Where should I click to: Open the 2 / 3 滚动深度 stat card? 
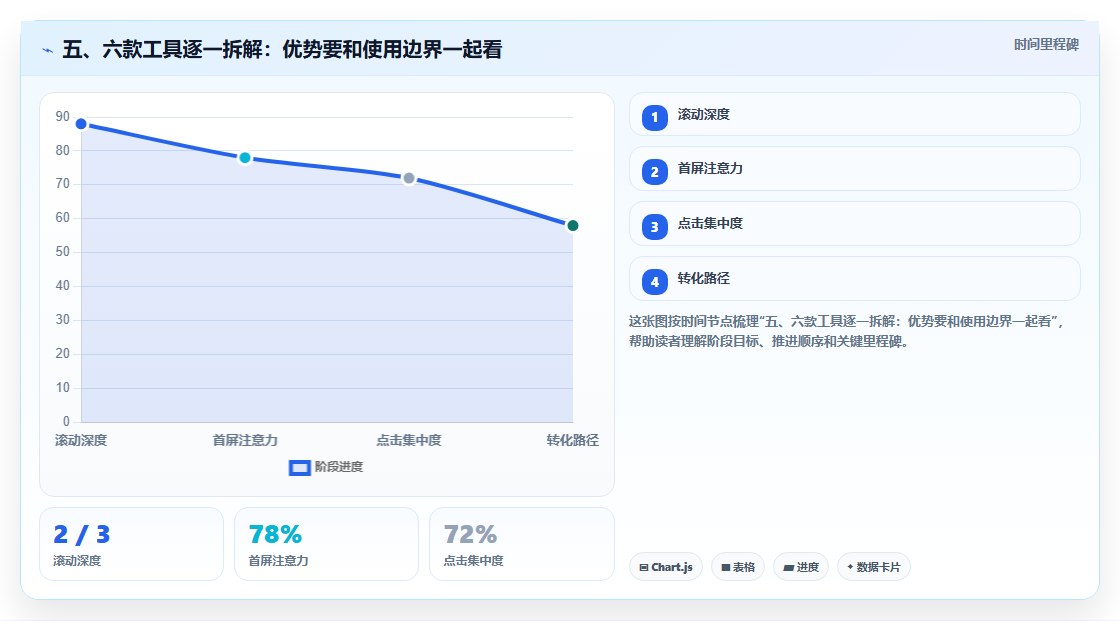(131, 545)
